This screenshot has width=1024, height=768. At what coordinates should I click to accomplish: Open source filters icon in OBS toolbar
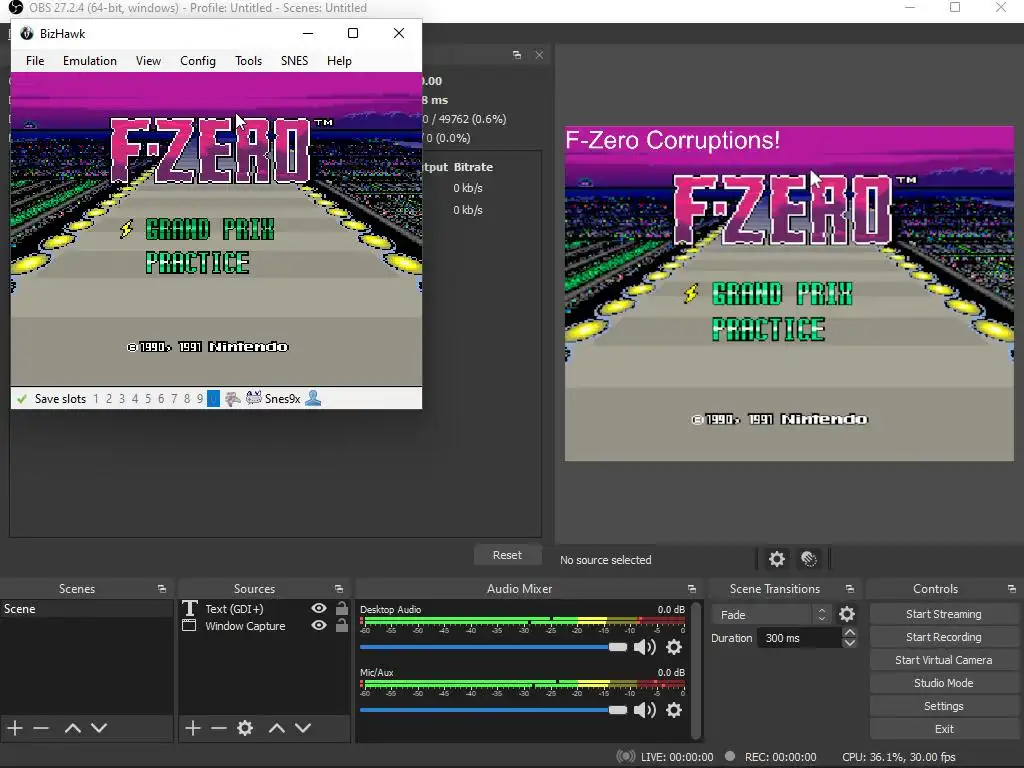tap(808, 559)
